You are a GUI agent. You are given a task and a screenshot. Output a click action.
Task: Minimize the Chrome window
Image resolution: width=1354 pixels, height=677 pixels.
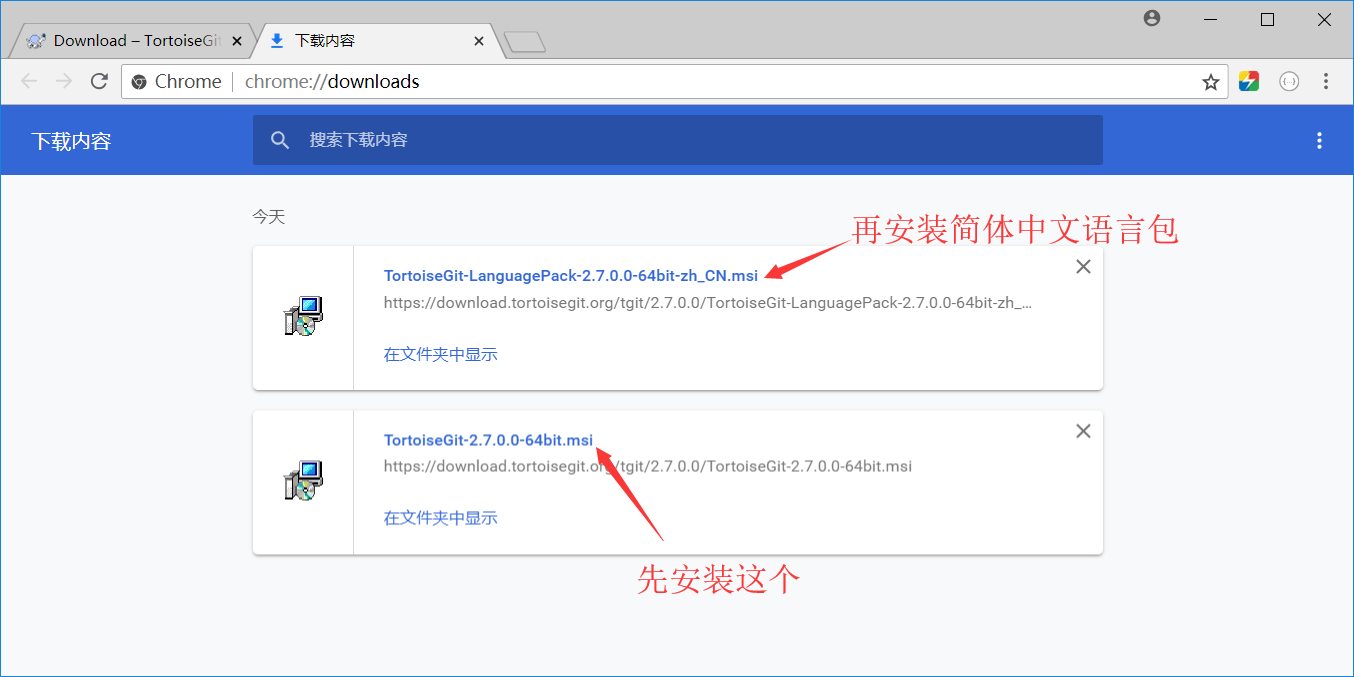click(1210, 19)
